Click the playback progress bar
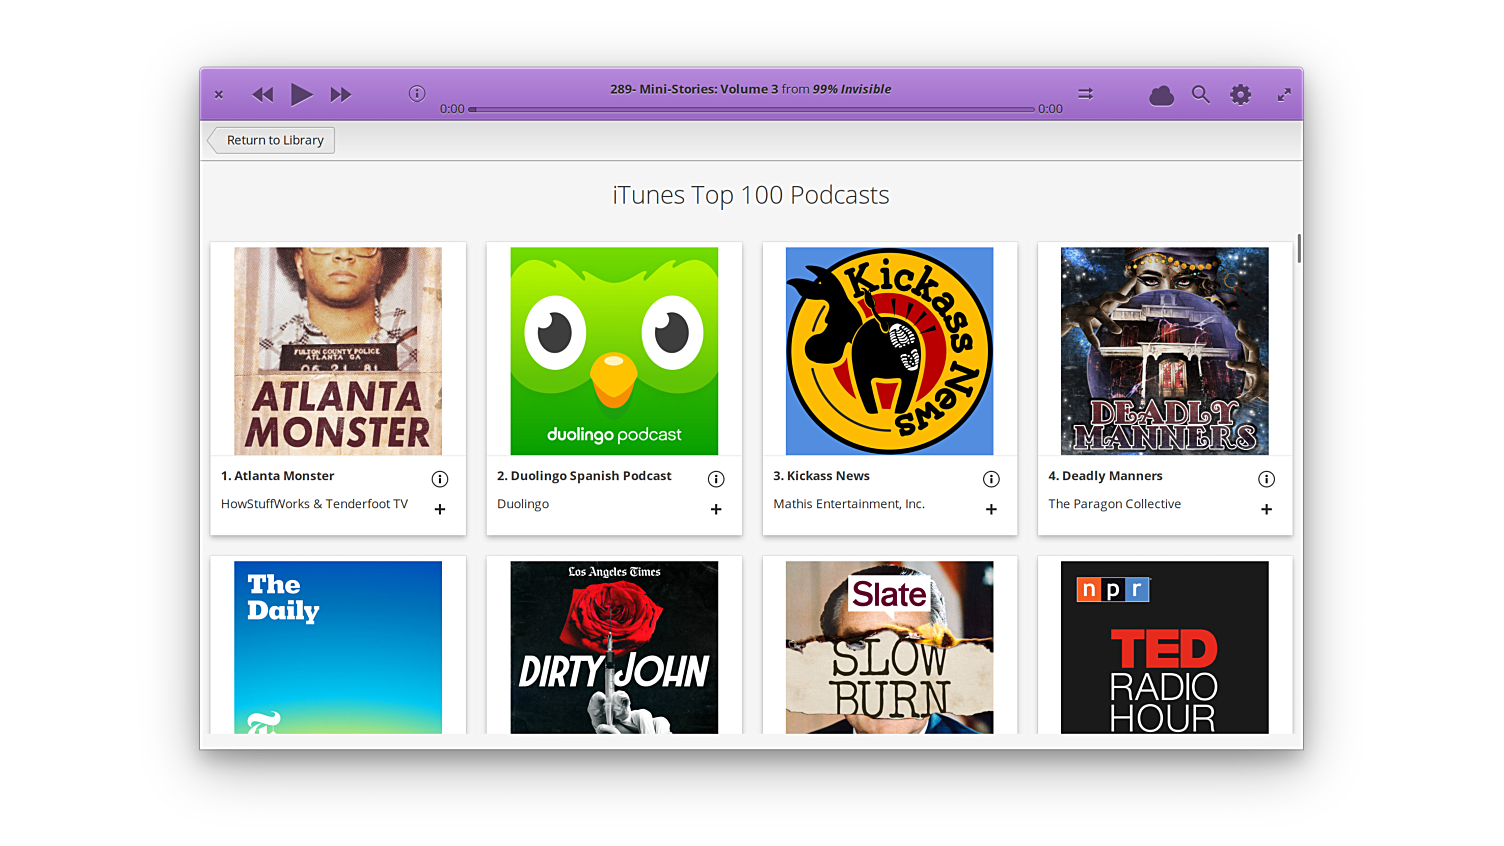The height and width of the screenshot is (846, 1504). click(750, 109)
